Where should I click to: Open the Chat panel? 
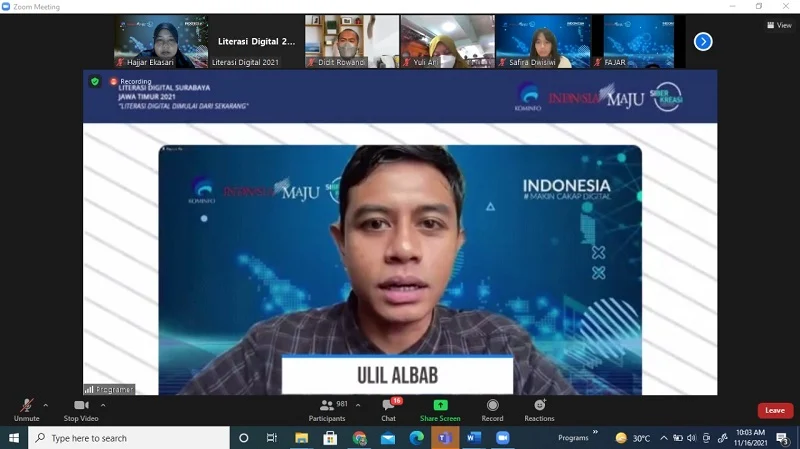(x=389, y=410)
